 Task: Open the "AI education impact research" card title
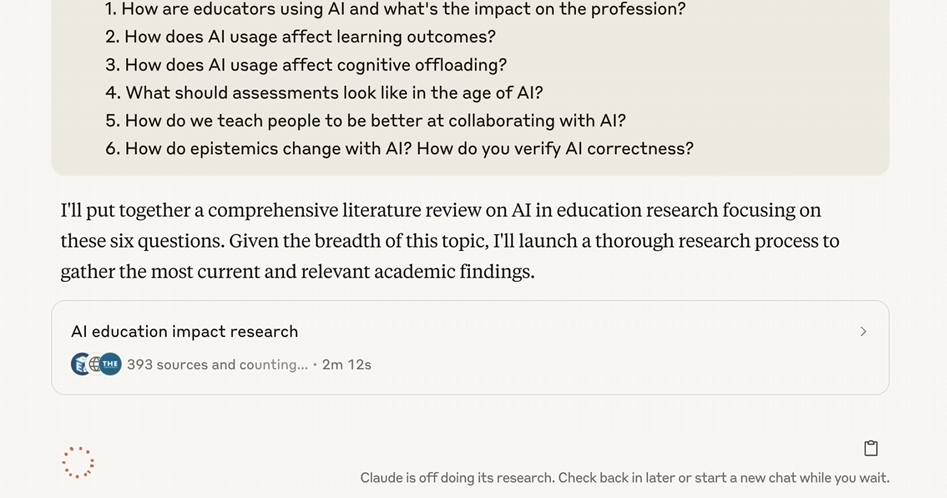click(x=184, y=331)
